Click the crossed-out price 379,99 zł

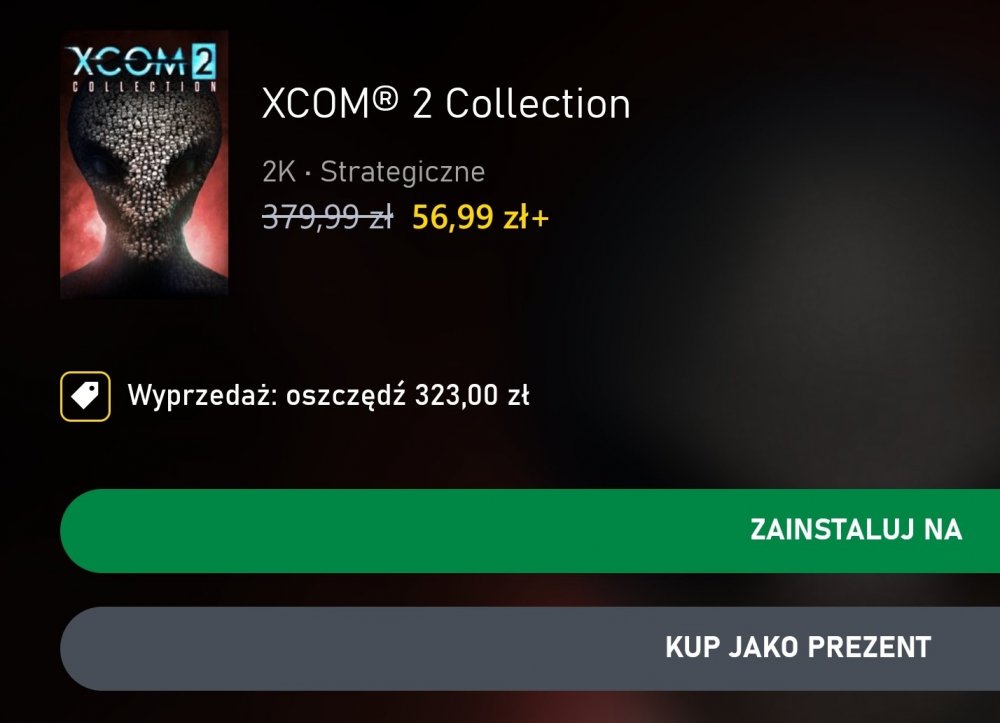(328, 217)
